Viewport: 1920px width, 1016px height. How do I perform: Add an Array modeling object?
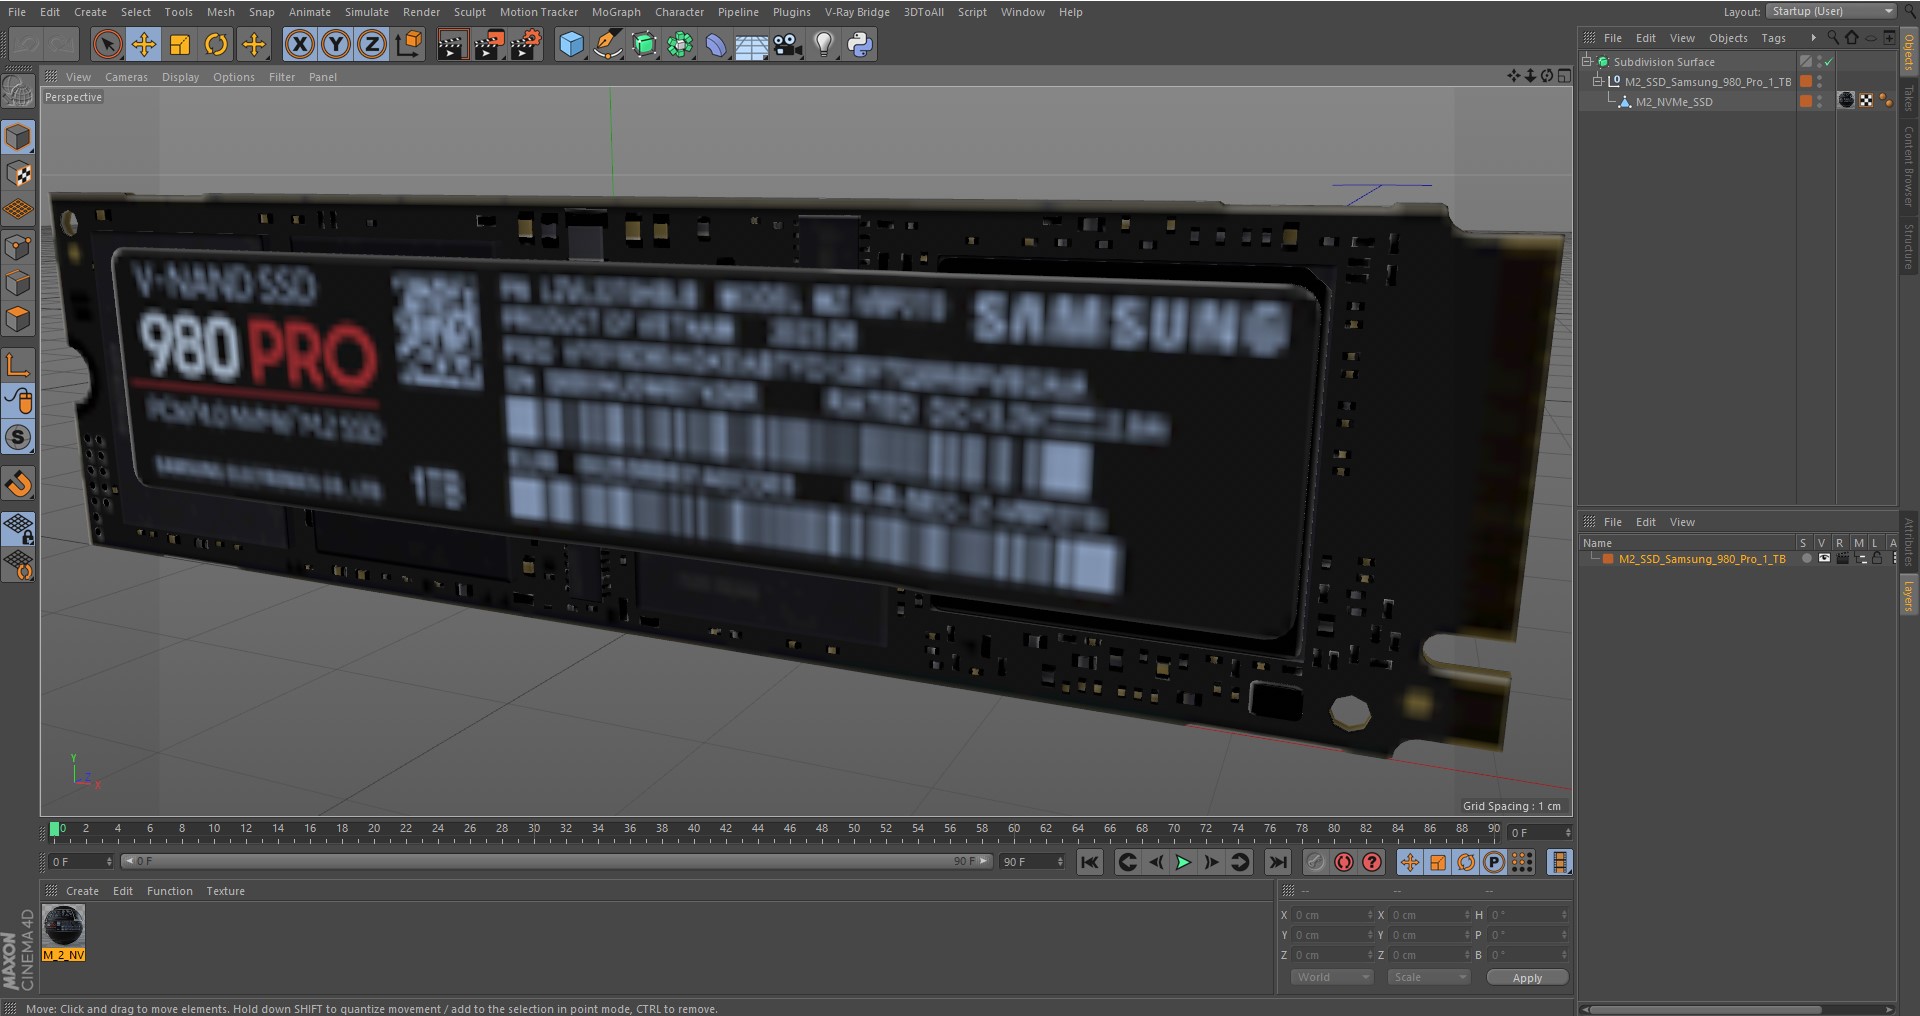pos(680,44)
